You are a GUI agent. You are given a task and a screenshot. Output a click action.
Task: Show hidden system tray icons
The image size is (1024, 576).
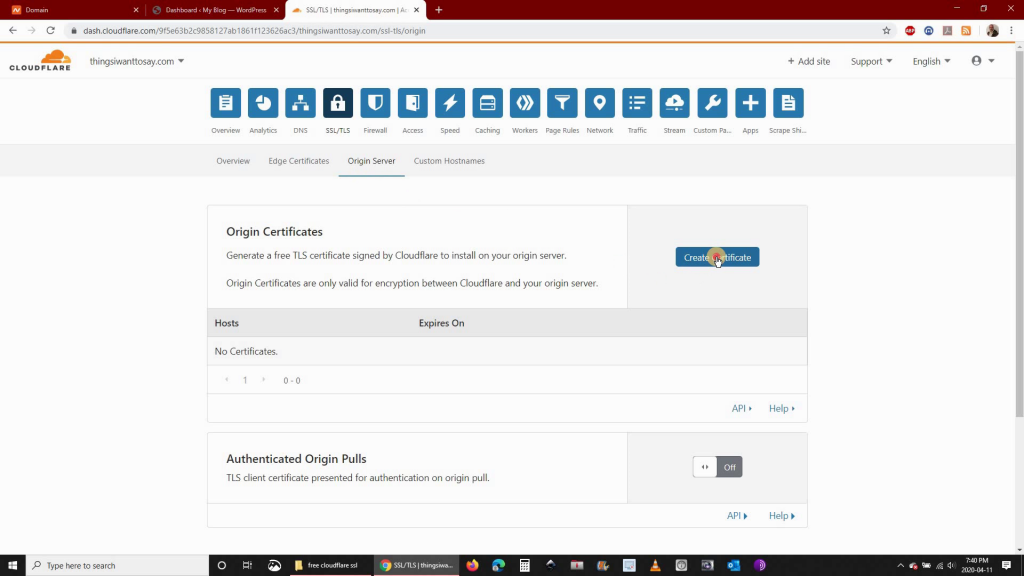click(901, 566)
